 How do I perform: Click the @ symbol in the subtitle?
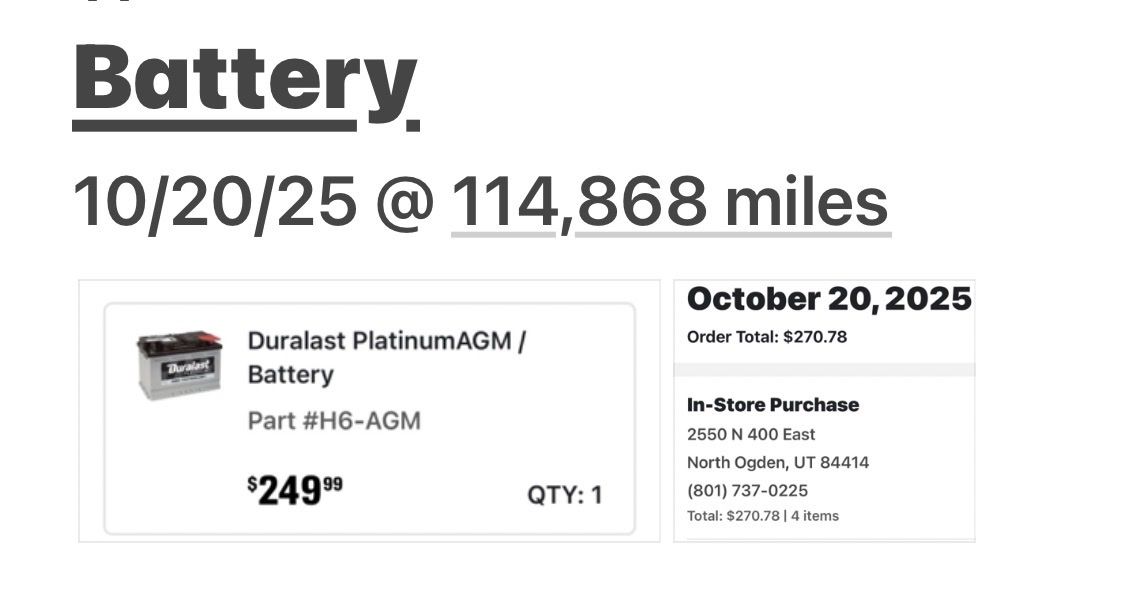[x=405, y=202]
